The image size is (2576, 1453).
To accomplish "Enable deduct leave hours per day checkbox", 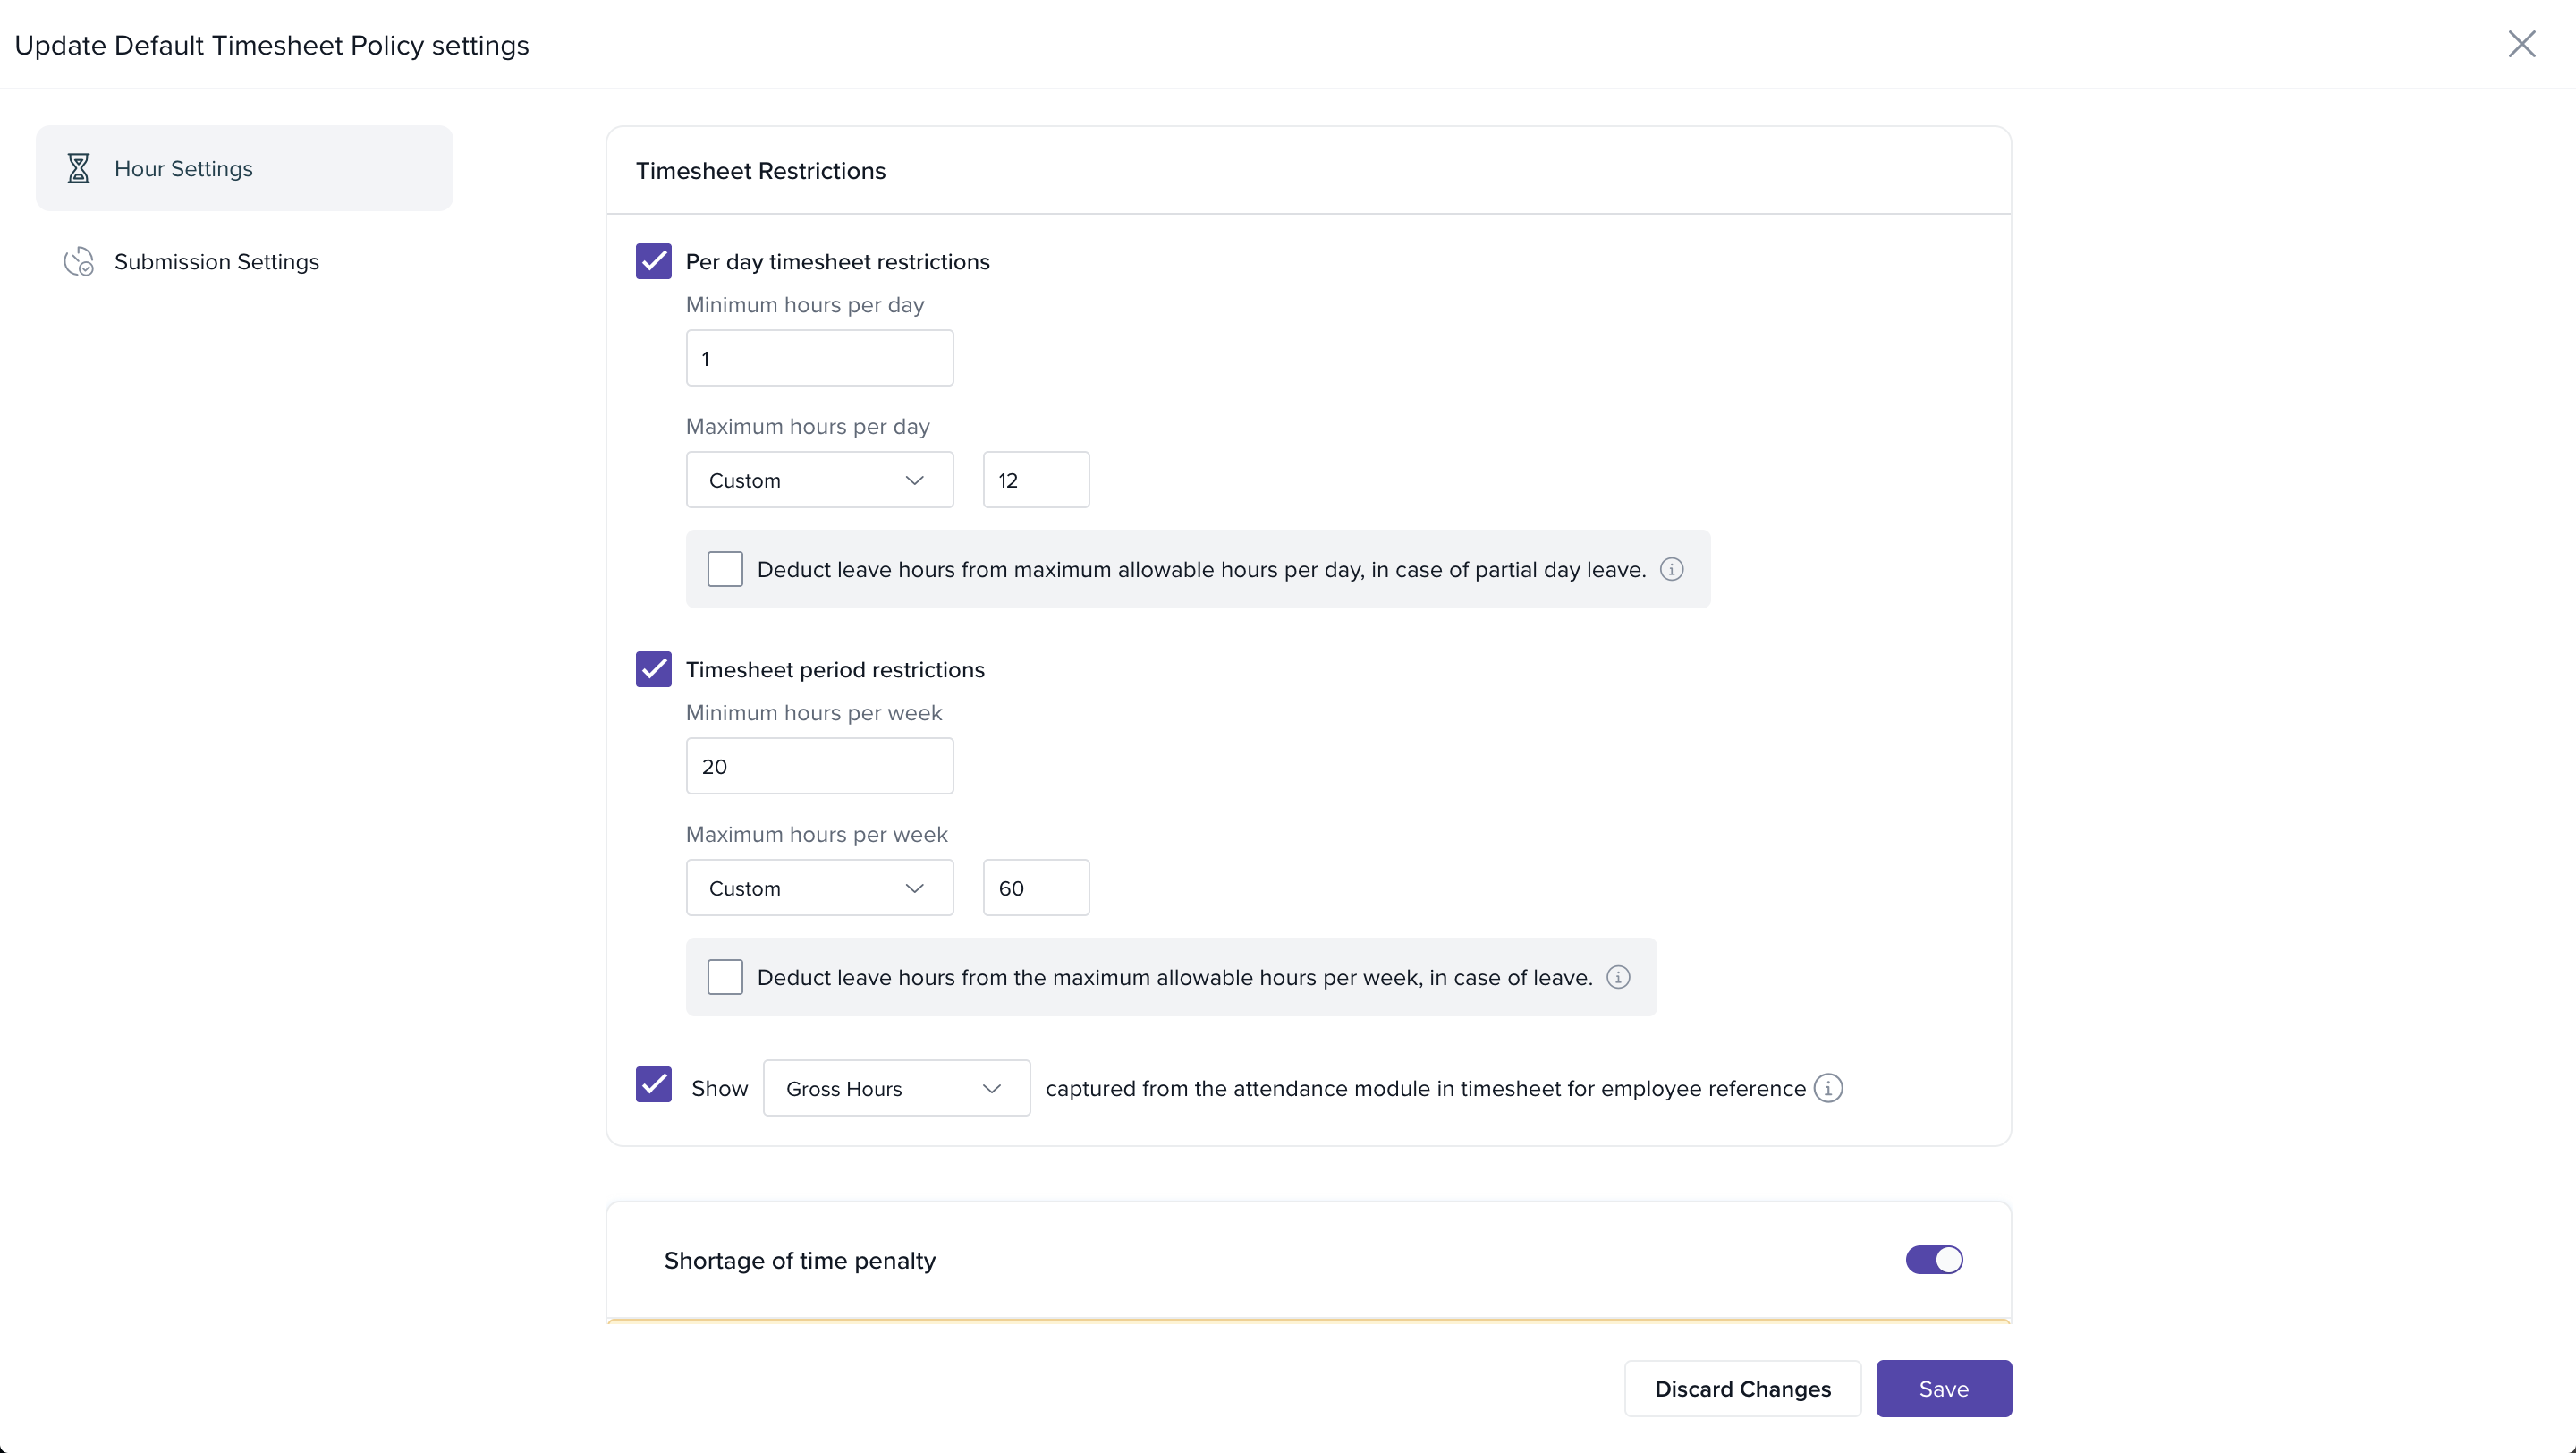I will 725,569.
